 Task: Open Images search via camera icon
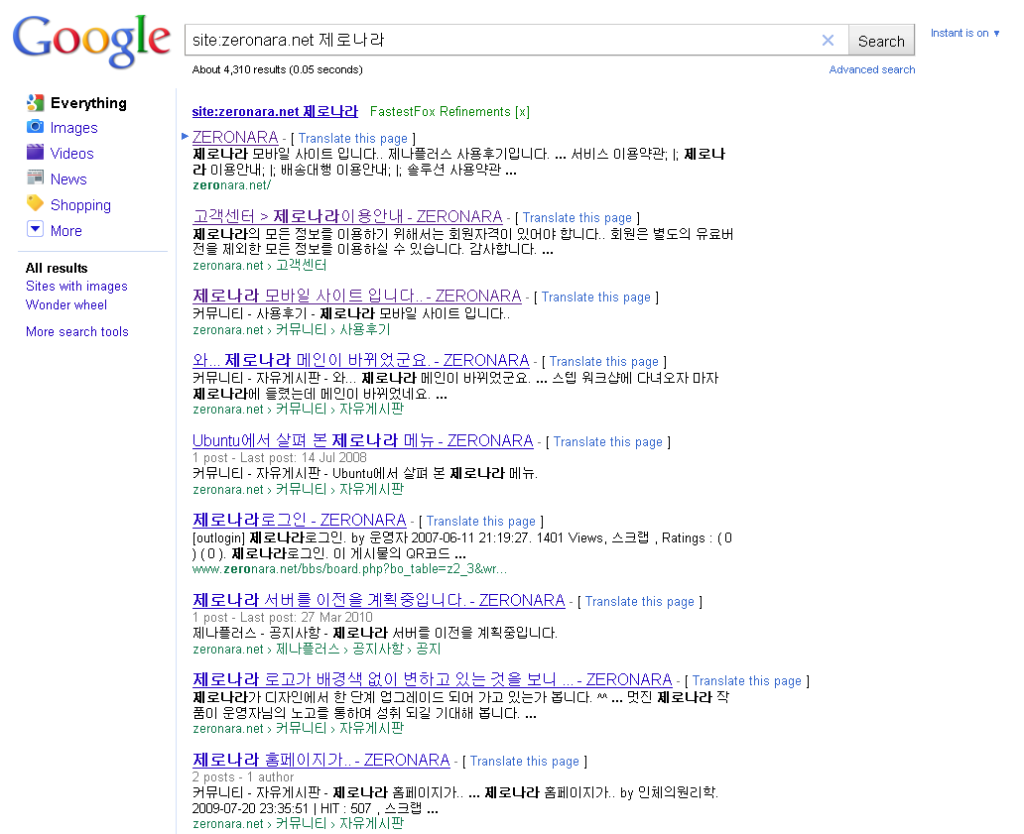(35, 127)
